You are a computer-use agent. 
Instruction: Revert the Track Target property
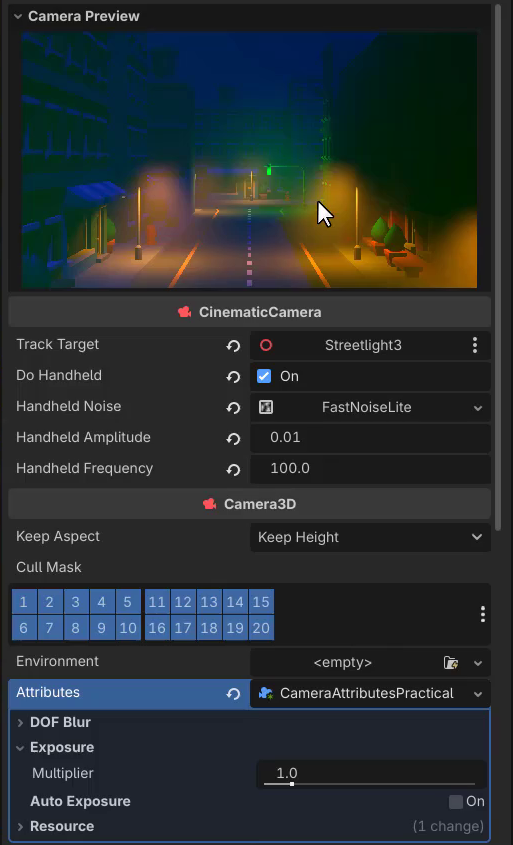click(x=233, y=345)
